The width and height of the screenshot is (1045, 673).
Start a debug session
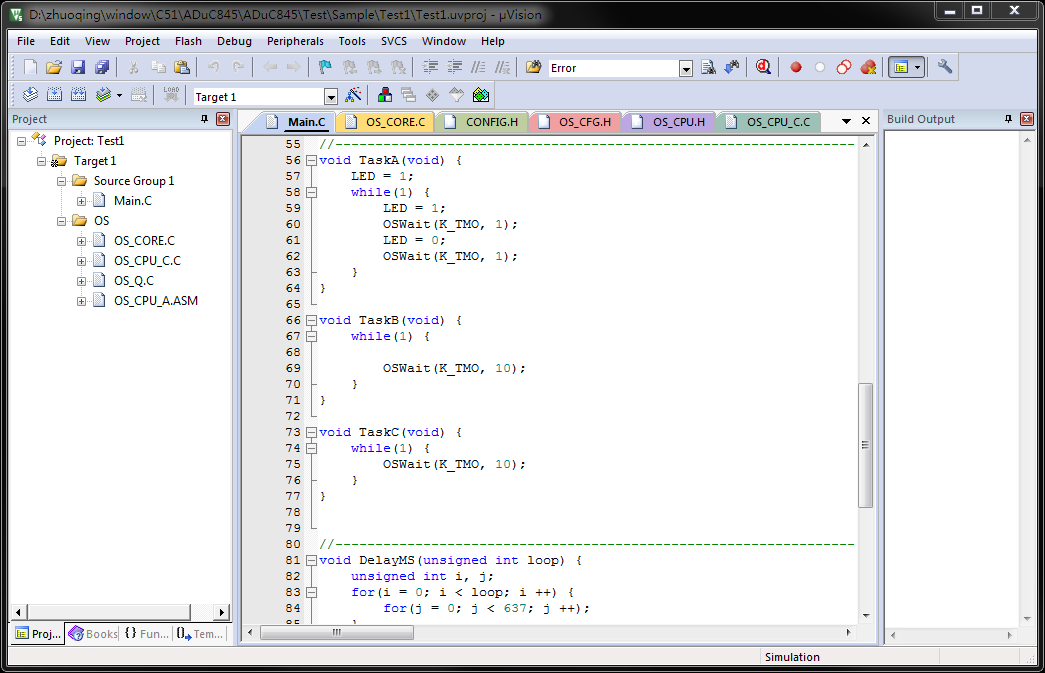point(762,68)
